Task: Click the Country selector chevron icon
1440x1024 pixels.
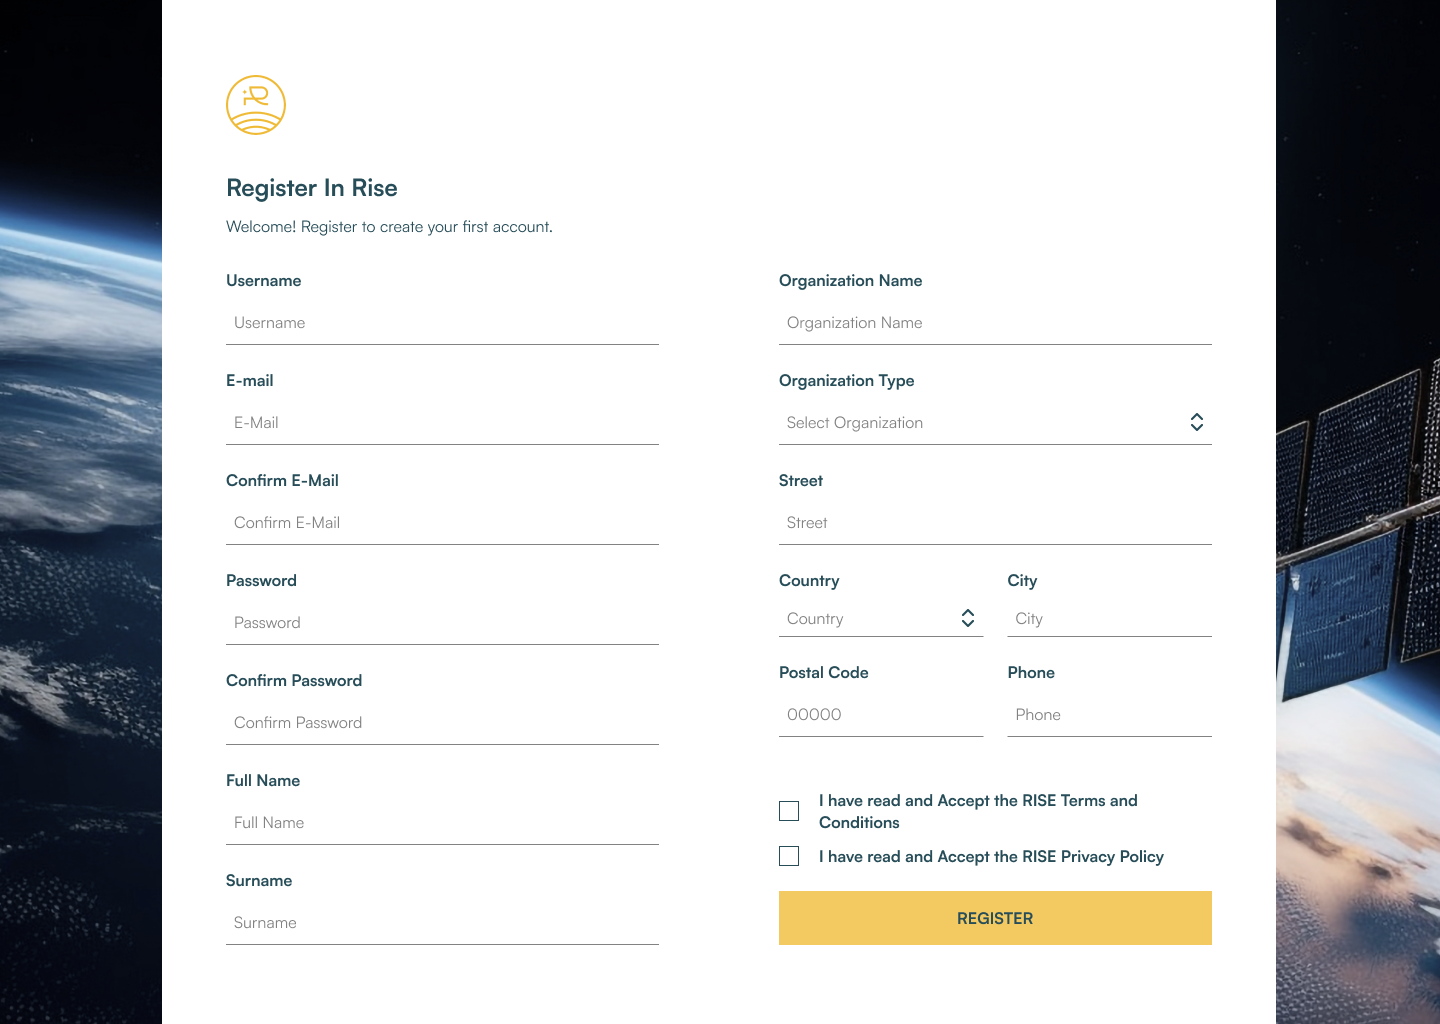Action: (967, 619)
